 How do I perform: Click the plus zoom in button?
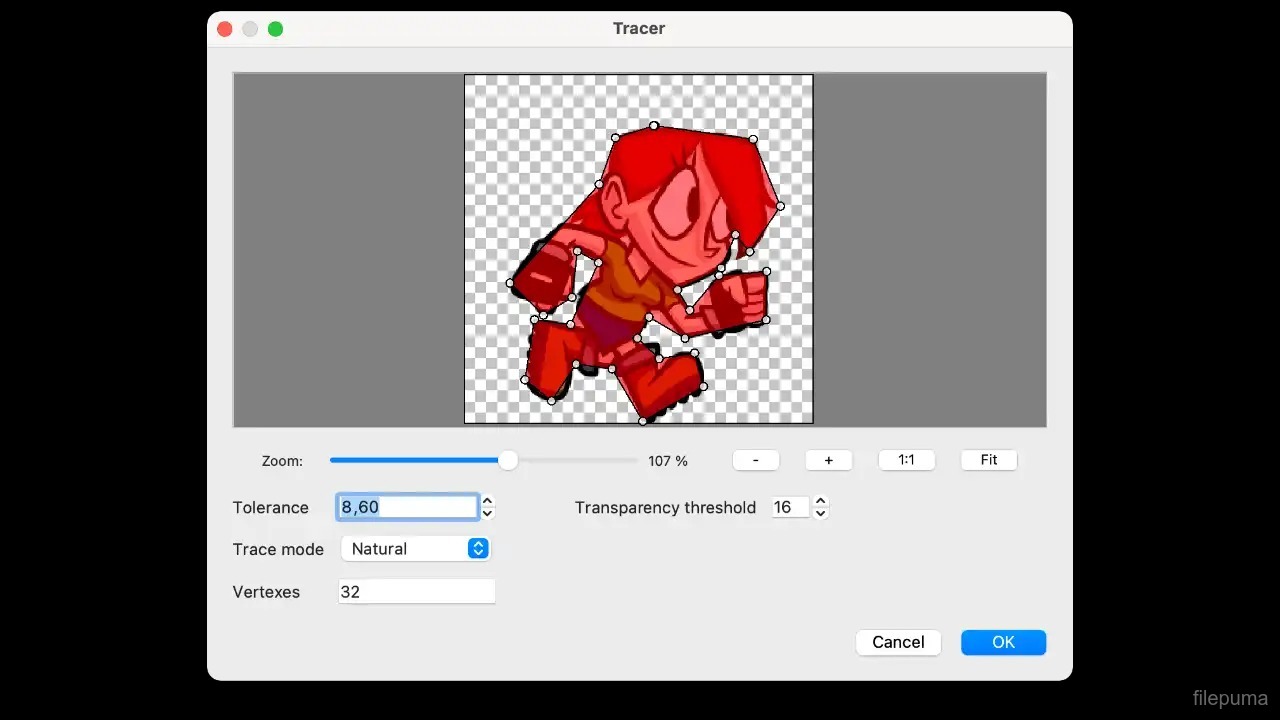(x=828, y=460)
